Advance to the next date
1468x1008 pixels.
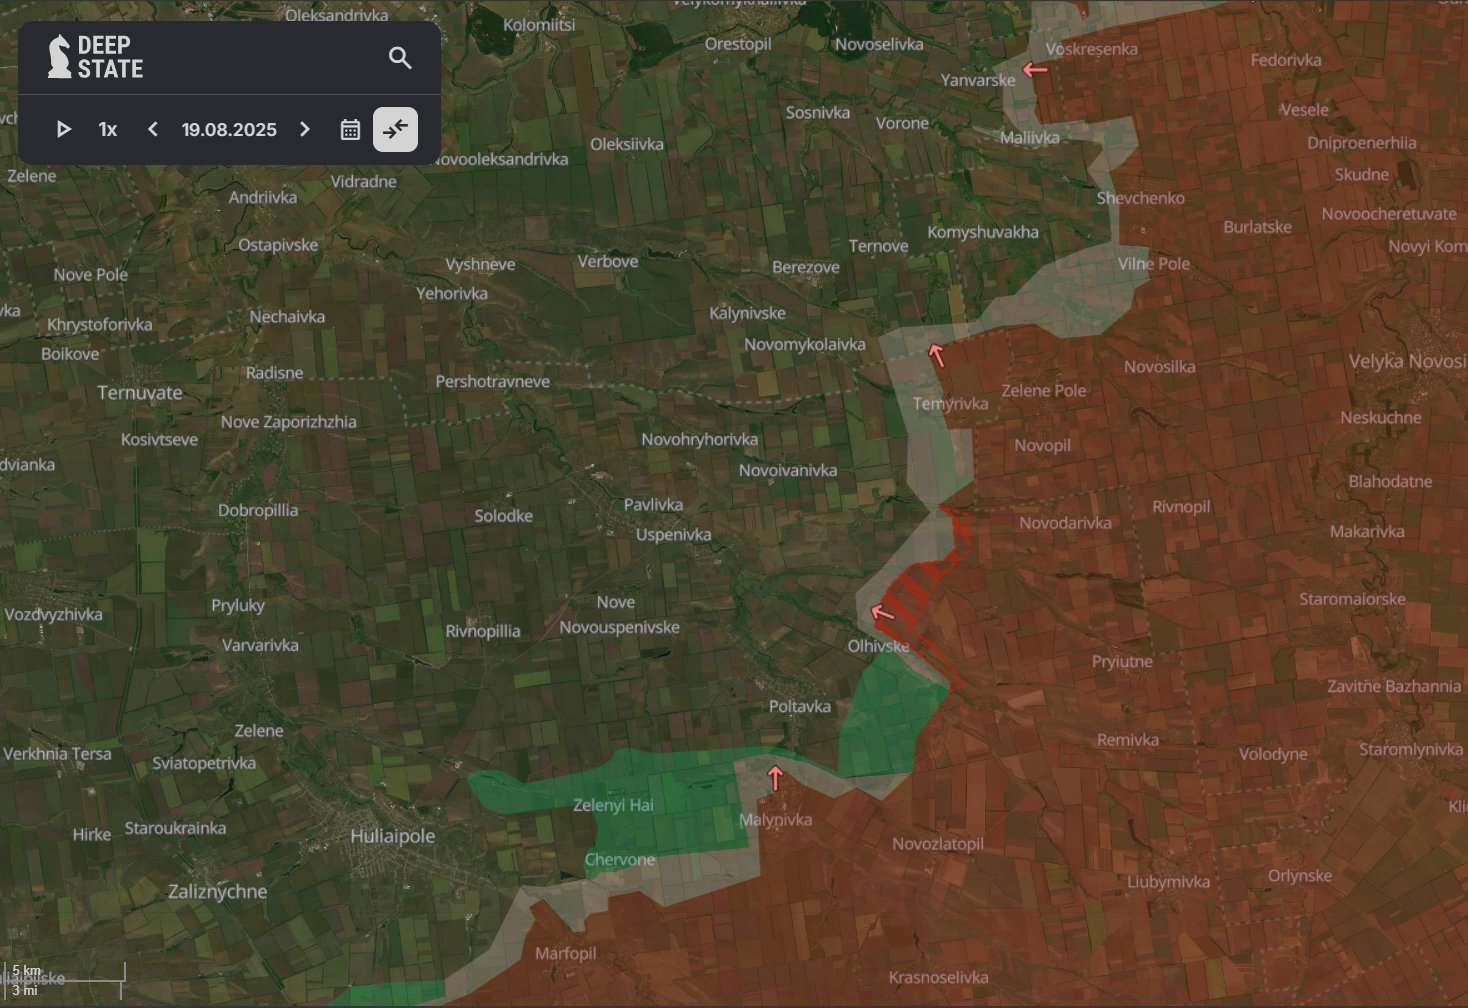pos(305,129)
